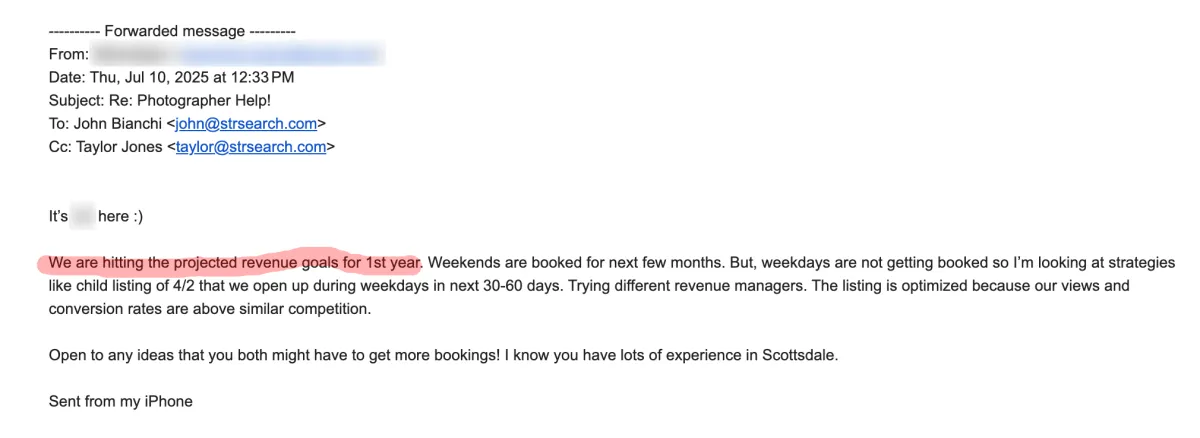
Task: Click the "Sent from my iPhone" signature
Action: [120, 402]
